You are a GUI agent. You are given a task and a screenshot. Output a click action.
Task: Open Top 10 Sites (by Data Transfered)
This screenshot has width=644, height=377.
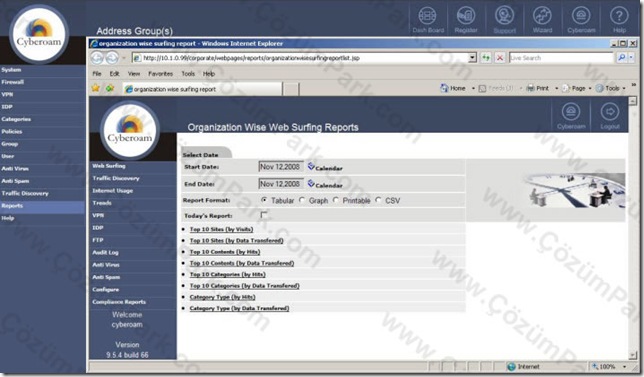coord(237,241)
